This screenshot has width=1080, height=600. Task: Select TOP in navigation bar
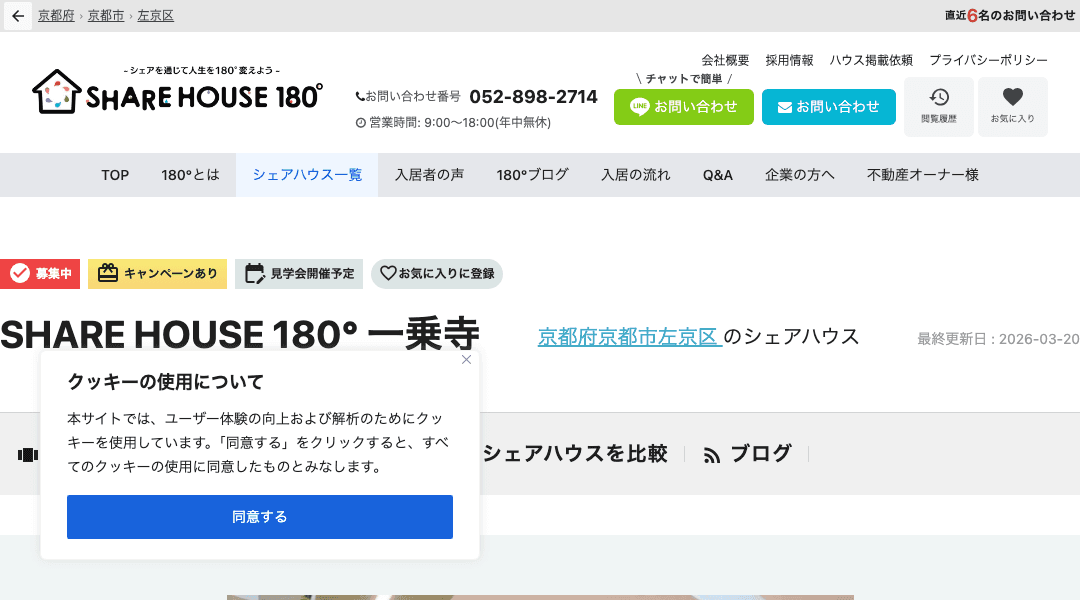pyautogui.click(x=115, y=175)
